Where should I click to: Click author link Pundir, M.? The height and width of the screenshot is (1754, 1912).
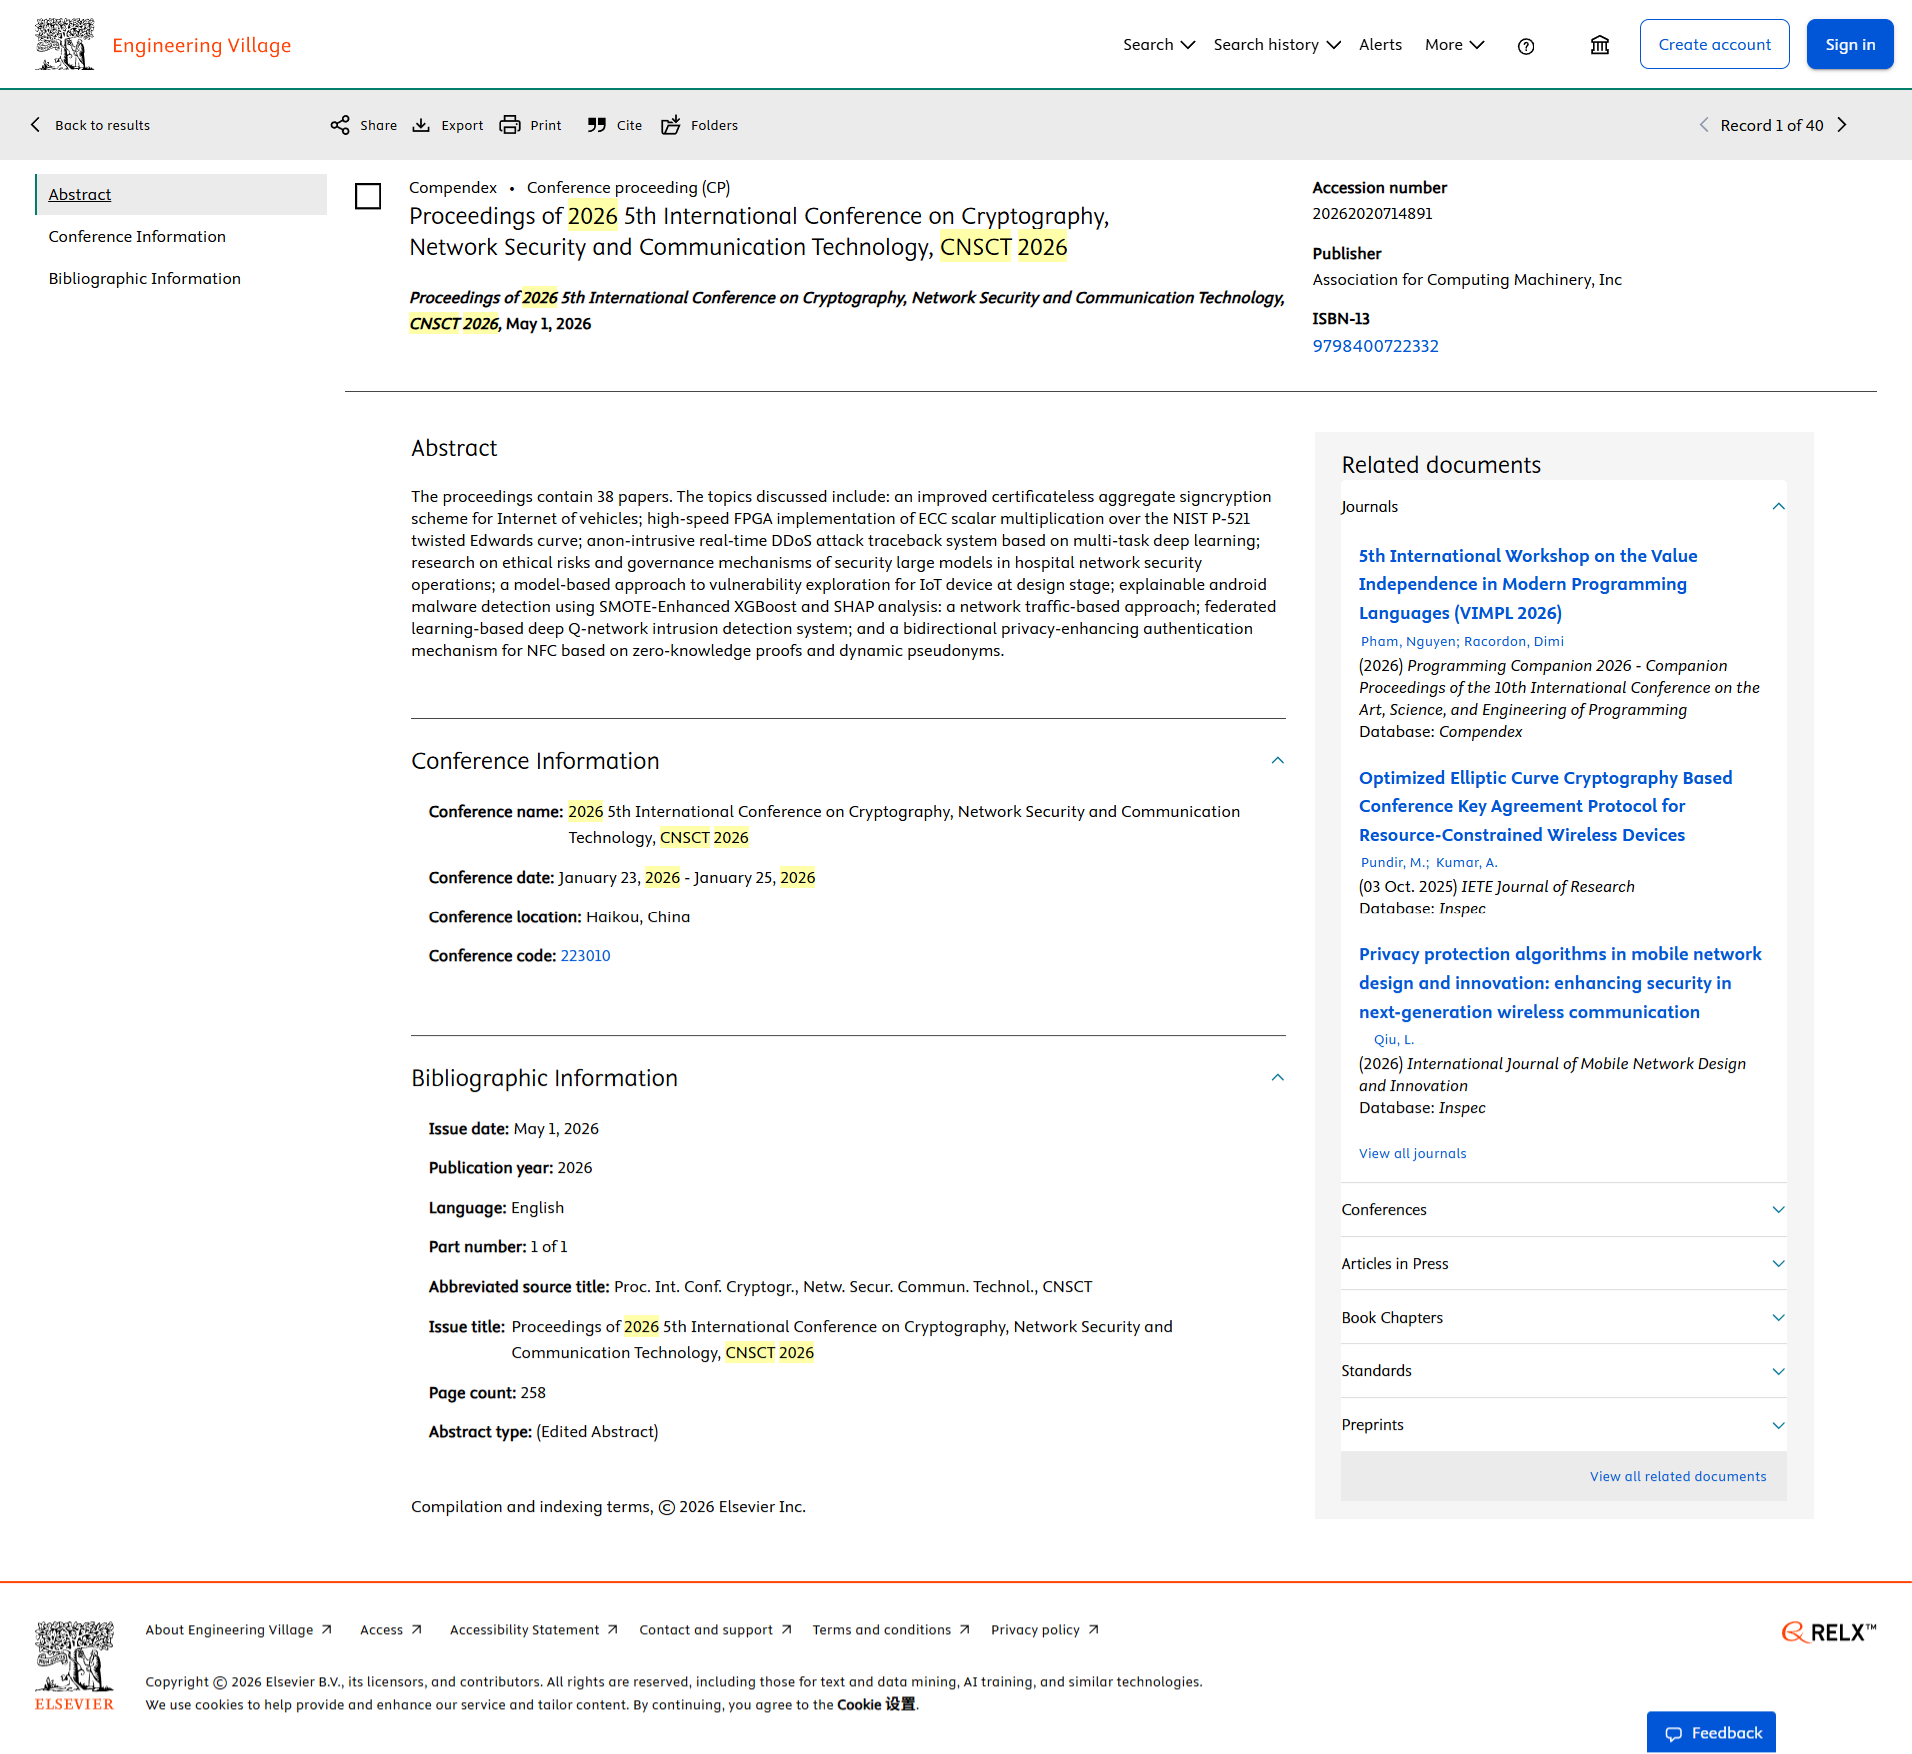[x=1394, y=863]
